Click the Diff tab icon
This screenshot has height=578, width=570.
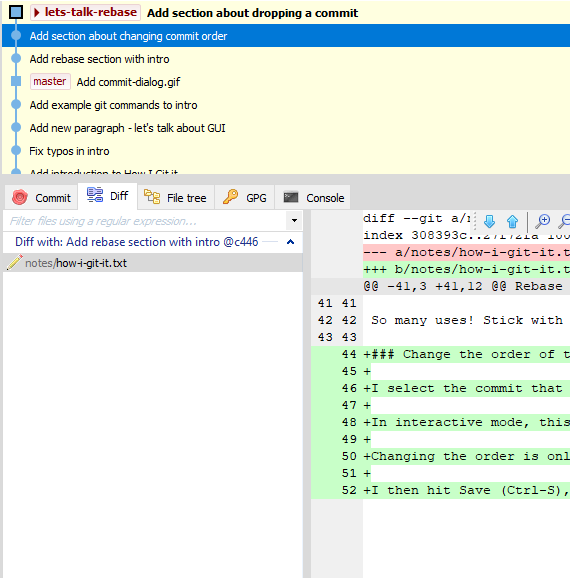(x=95, y=195)
